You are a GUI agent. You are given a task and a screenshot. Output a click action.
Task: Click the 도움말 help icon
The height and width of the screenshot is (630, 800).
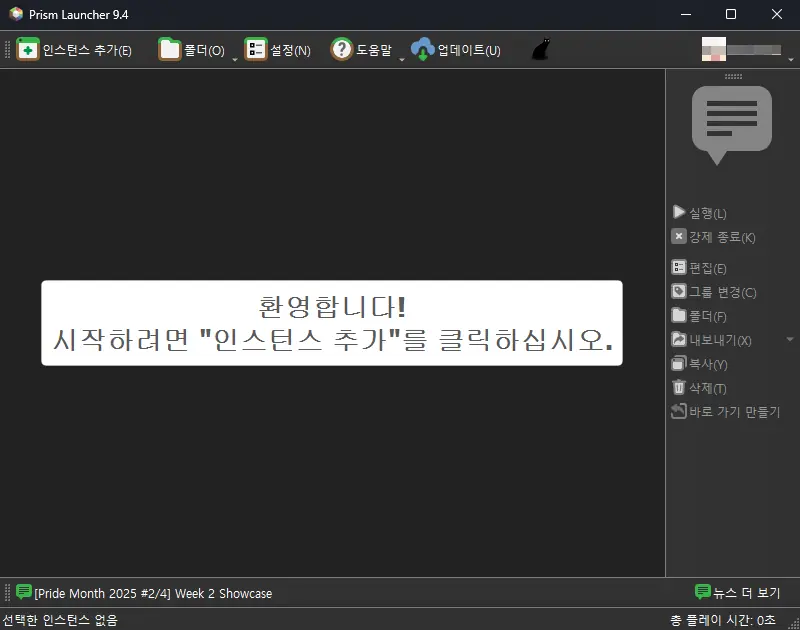click(x=341, y=49)
